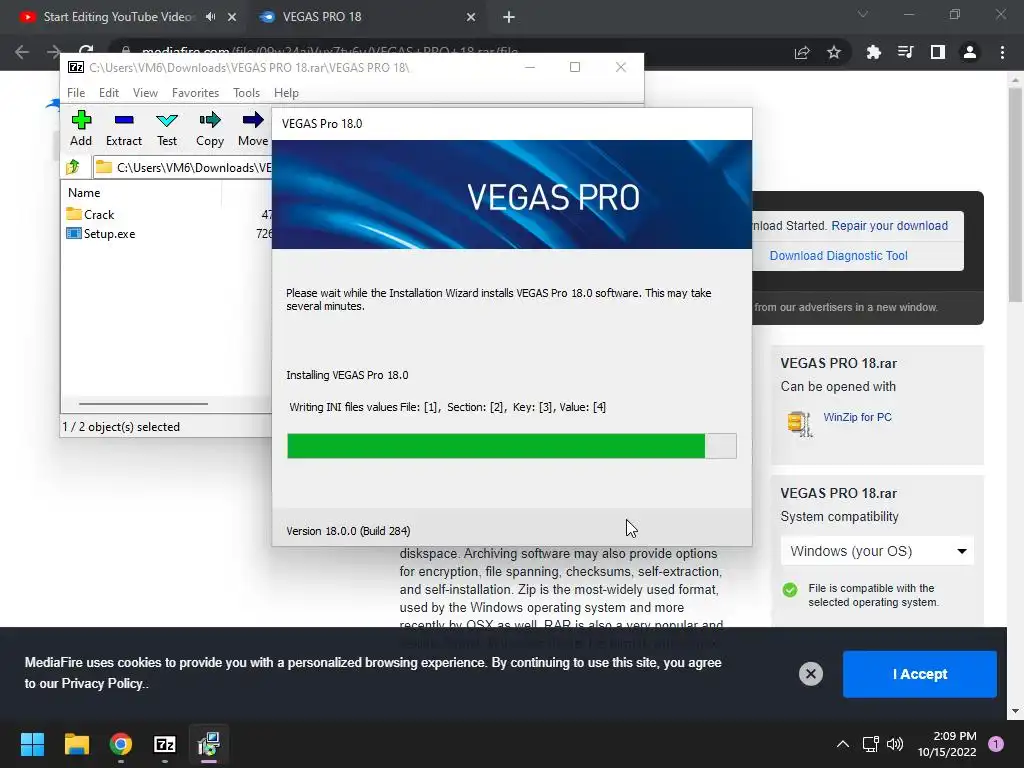Click Chrome back navigation arrow
Viewport: 1024px width, 768px height.
tap(22, 52)
